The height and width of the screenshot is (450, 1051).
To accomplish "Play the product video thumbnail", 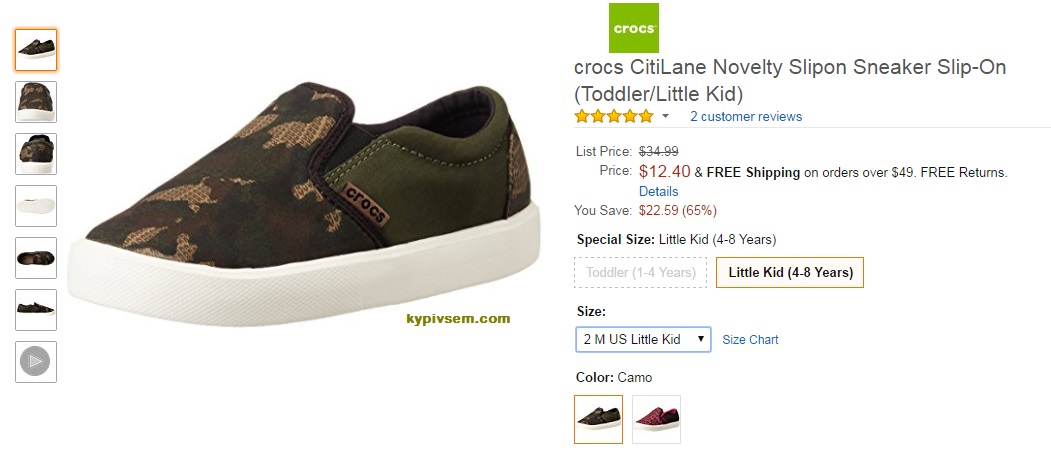I will 36,362.
